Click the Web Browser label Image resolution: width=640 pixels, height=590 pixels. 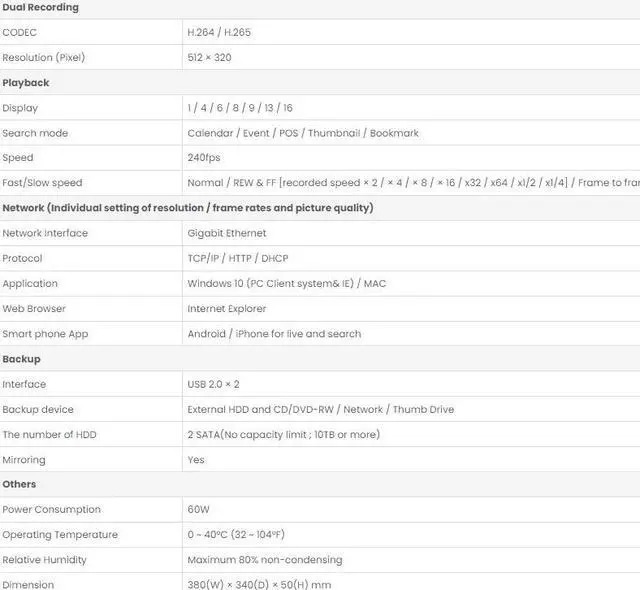(34, 309)
